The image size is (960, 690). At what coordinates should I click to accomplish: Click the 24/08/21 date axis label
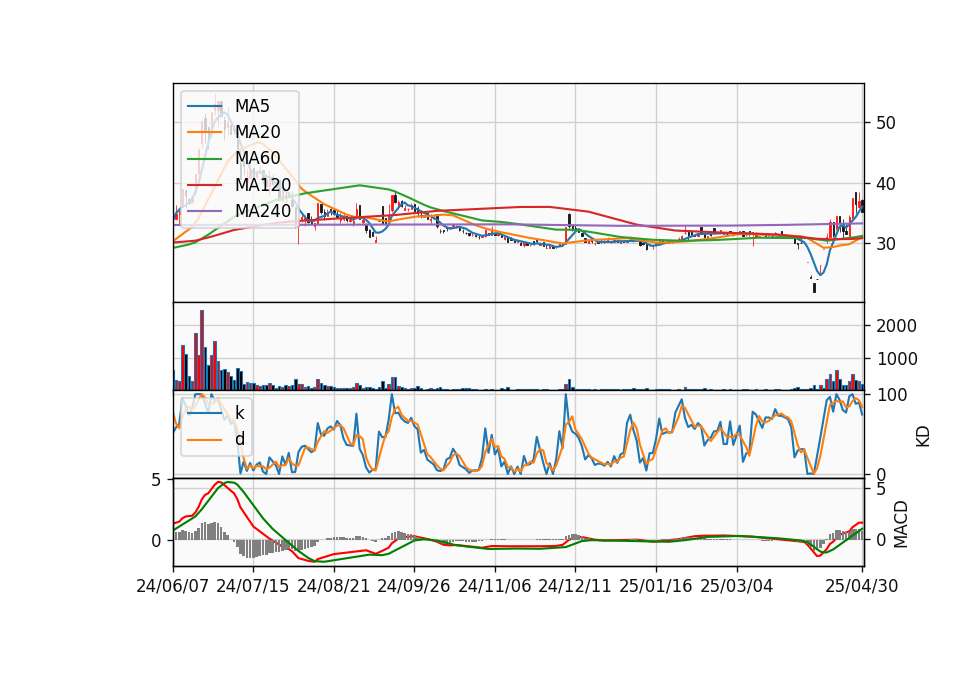(x=334, y=587)
